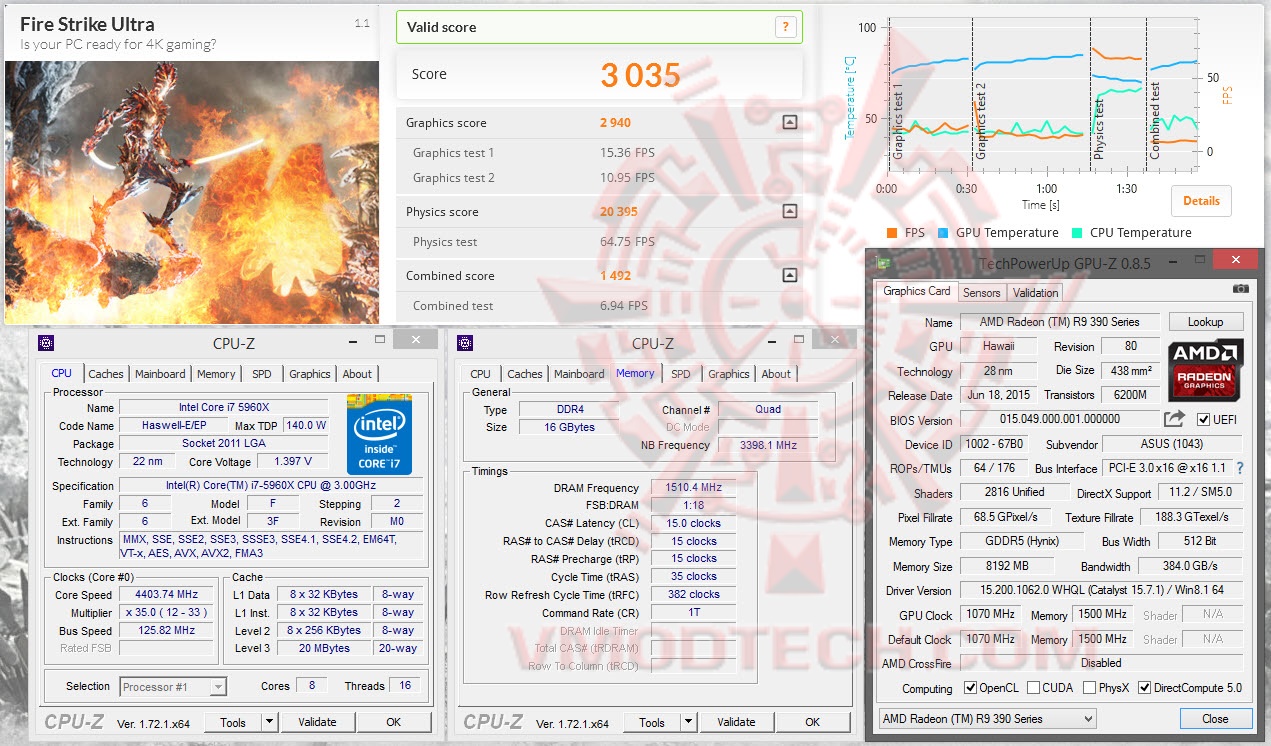Open the SPD tab in left CPU-Z window
The image size is (1271, 746).
tap(262, 374)
